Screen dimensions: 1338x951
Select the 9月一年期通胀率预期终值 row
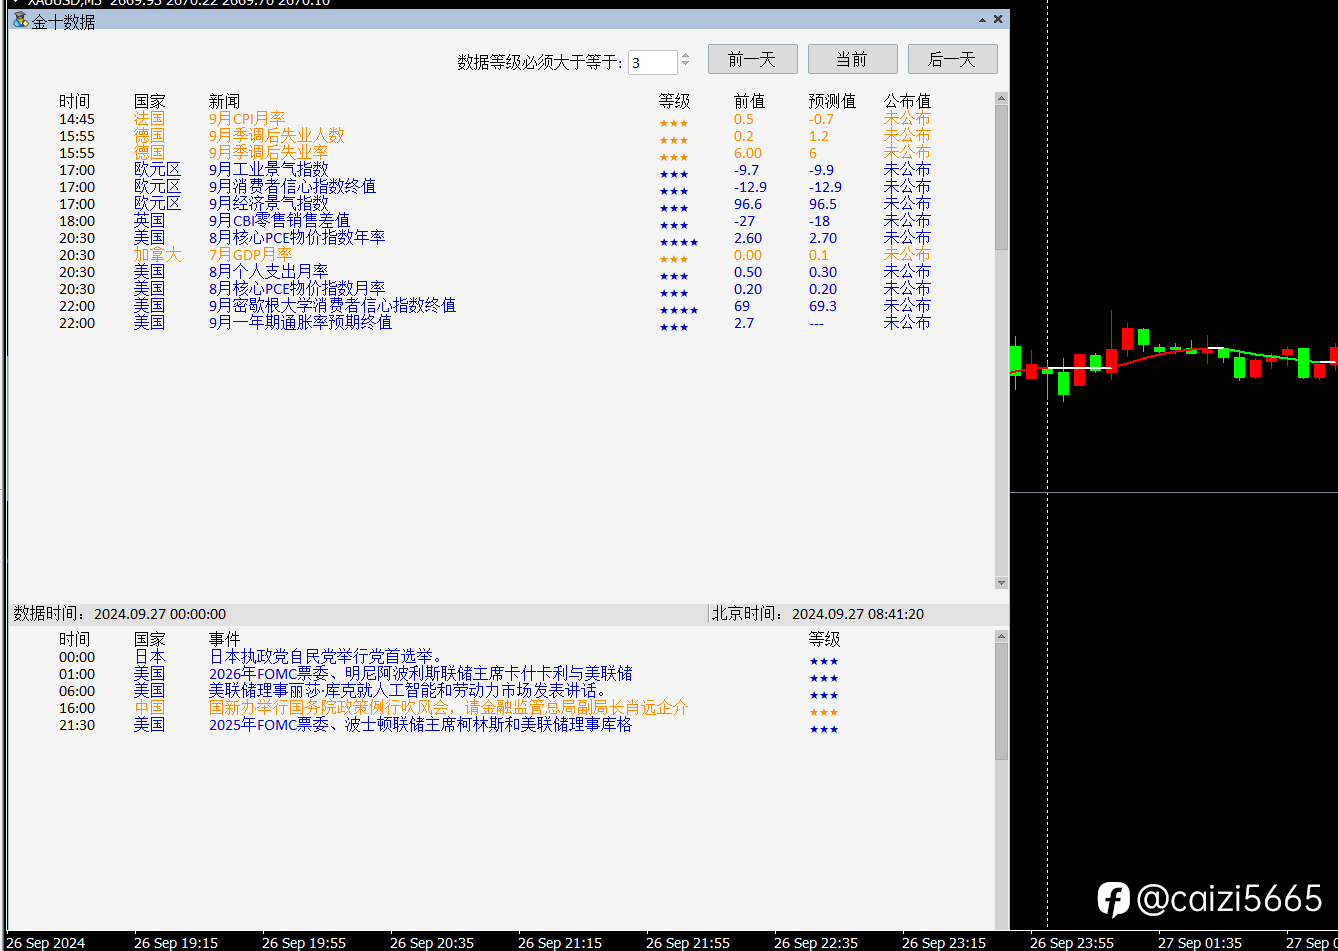tap(495, 323)
